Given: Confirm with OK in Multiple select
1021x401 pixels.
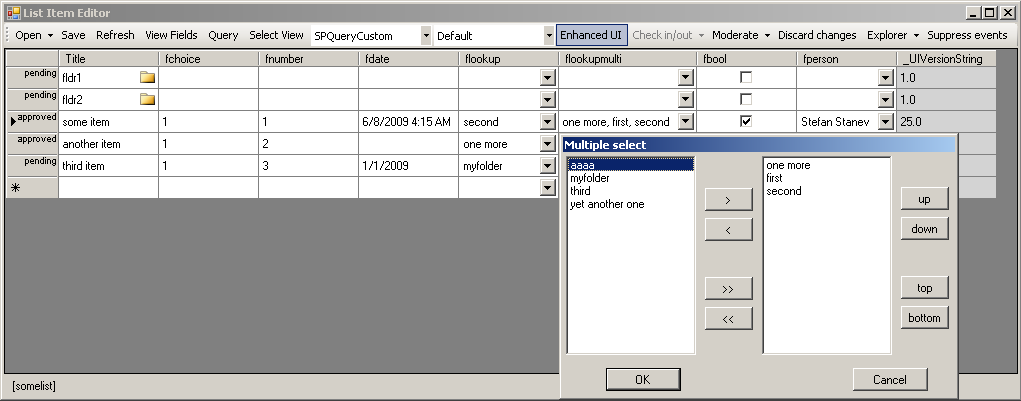Looking at the screenshot, I should click(643, 380).
